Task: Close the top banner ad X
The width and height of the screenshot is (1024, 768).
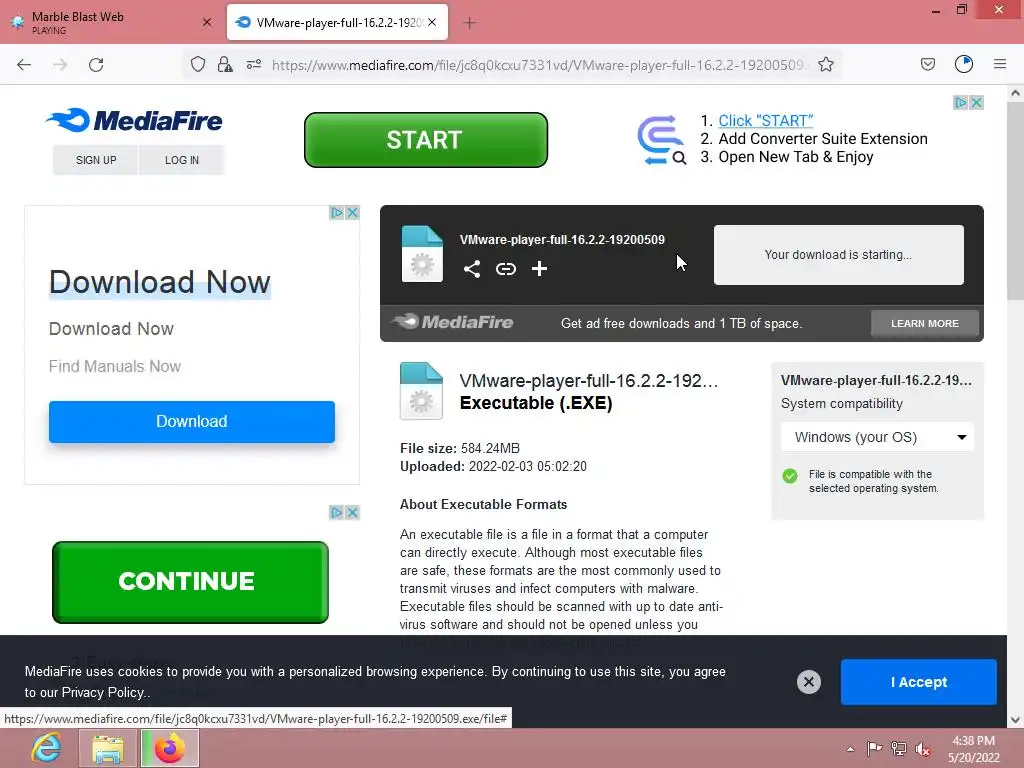Action: [x=976, y=103]
